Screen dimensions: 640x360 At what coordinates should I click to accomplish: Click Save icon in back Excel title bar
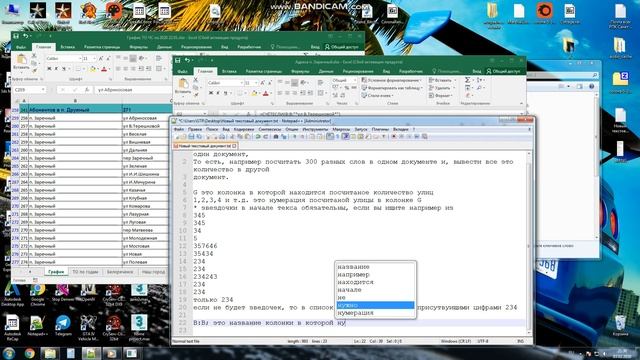coord(16,36)
